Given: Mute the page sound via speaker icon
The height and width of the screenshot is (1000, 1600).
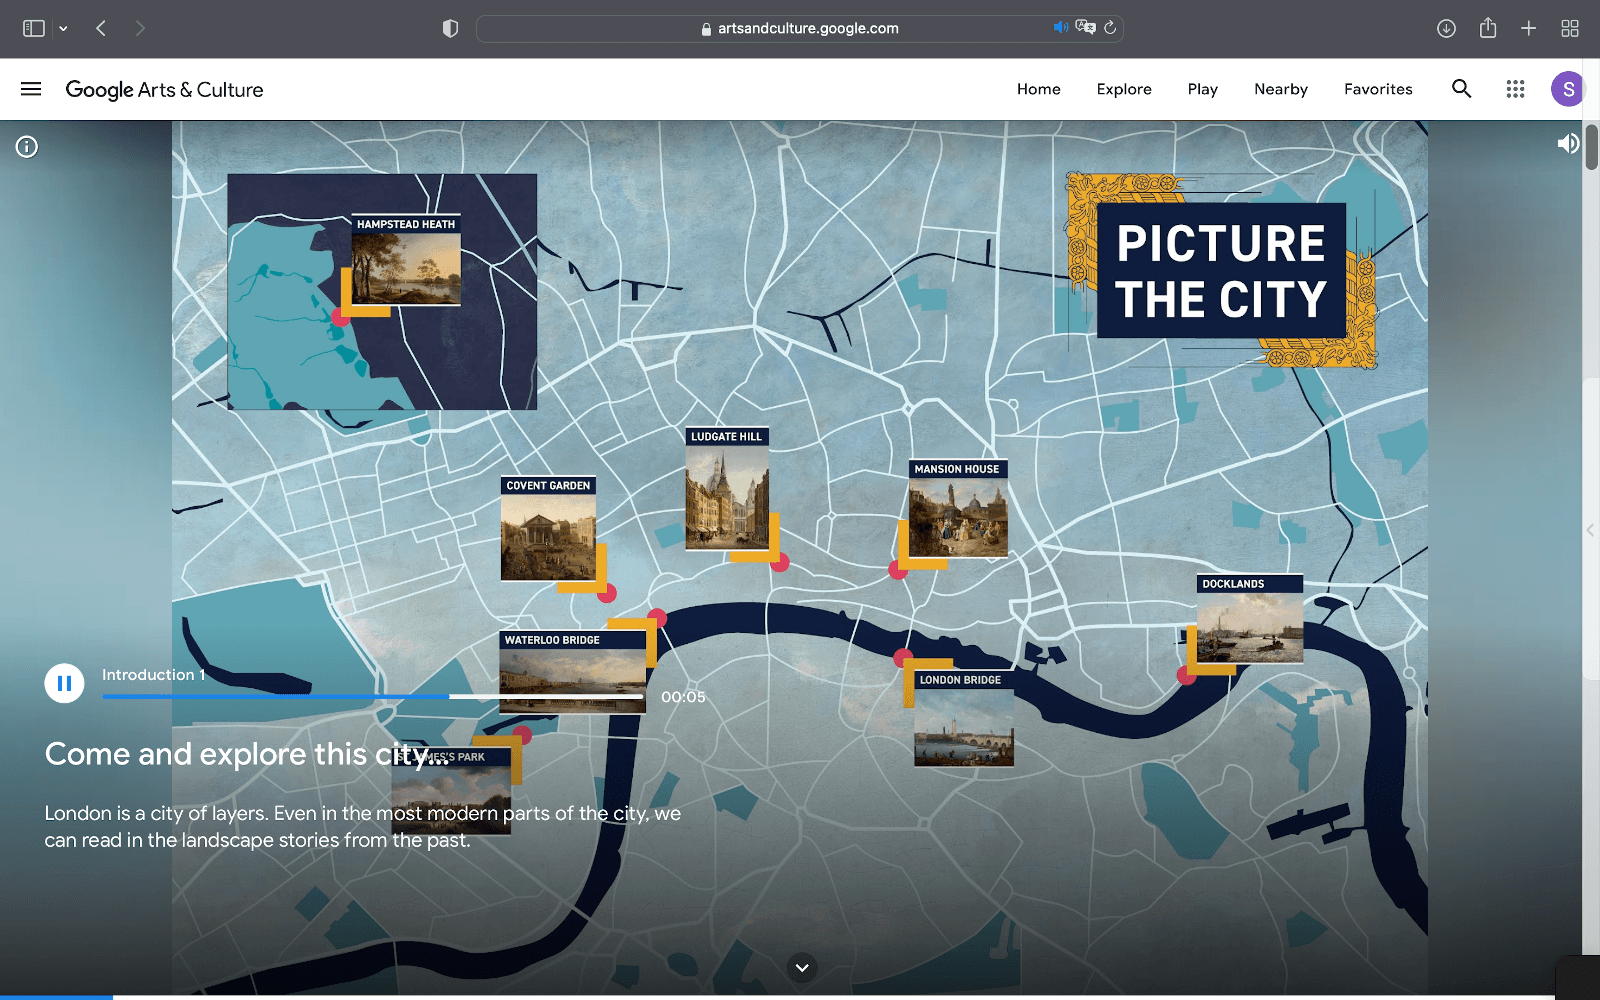Looking at the screenshot, I should pyautogui.click(x=1567, y=144).
